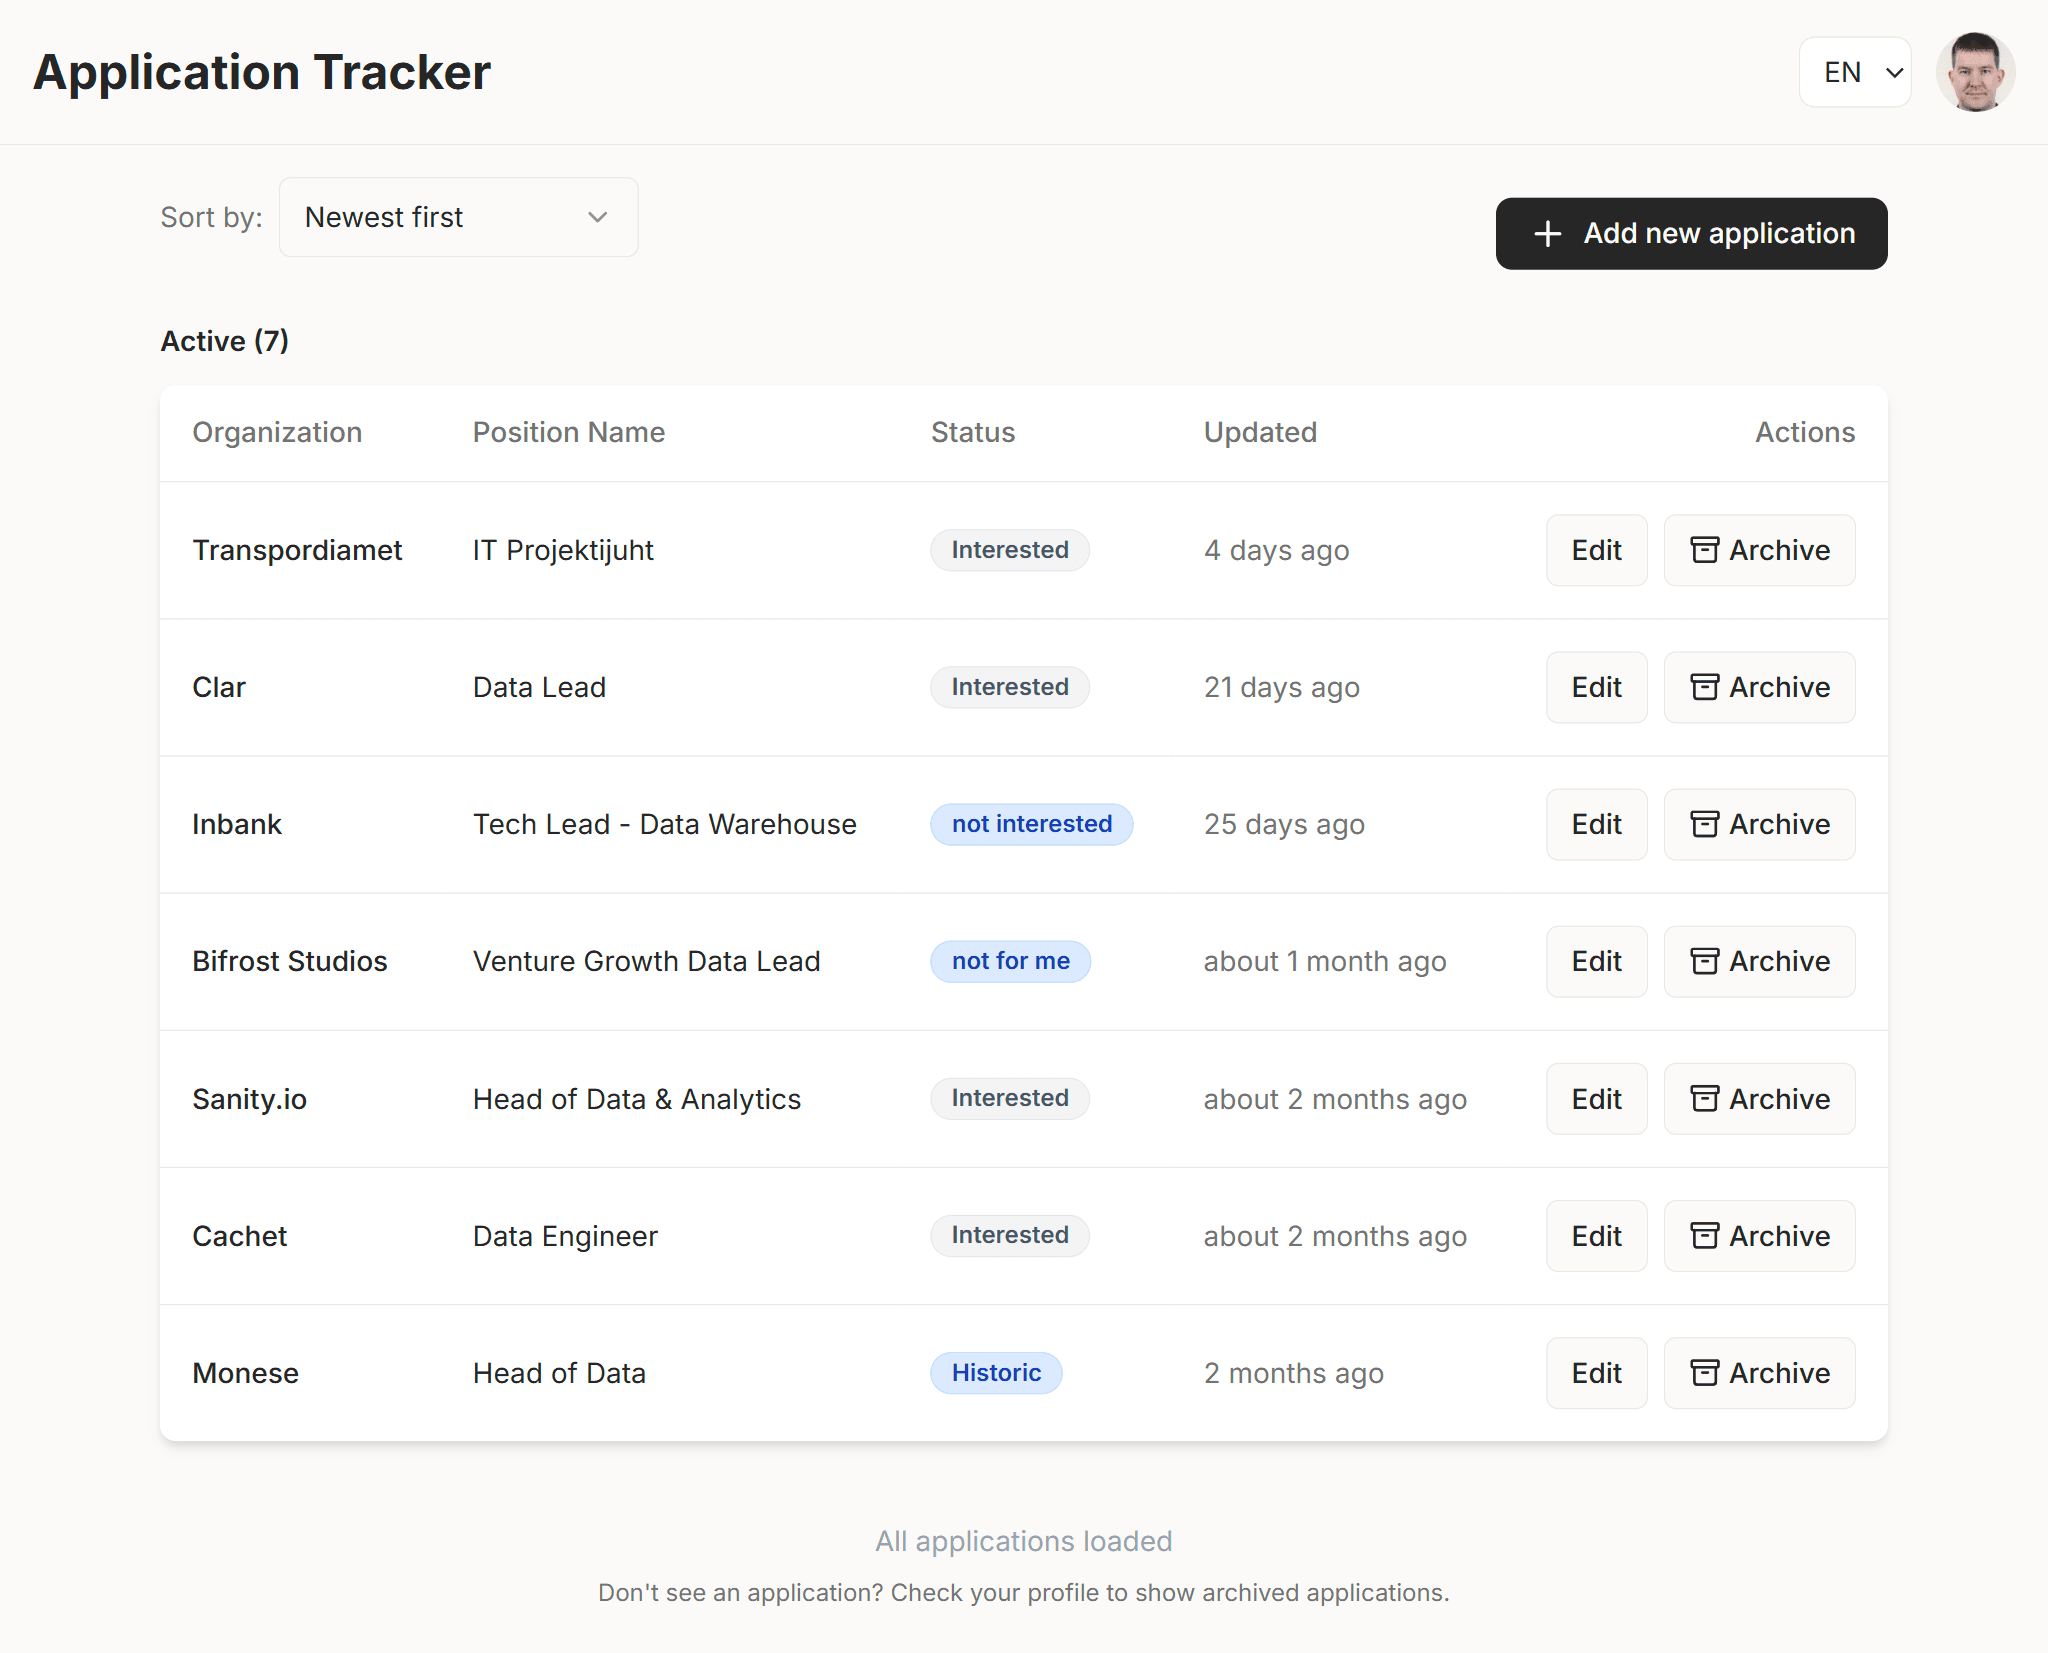This screenshot has width=2048, height=1653.
Task: Click the not interested badge on Inbank row
Action: (1031, 824)
